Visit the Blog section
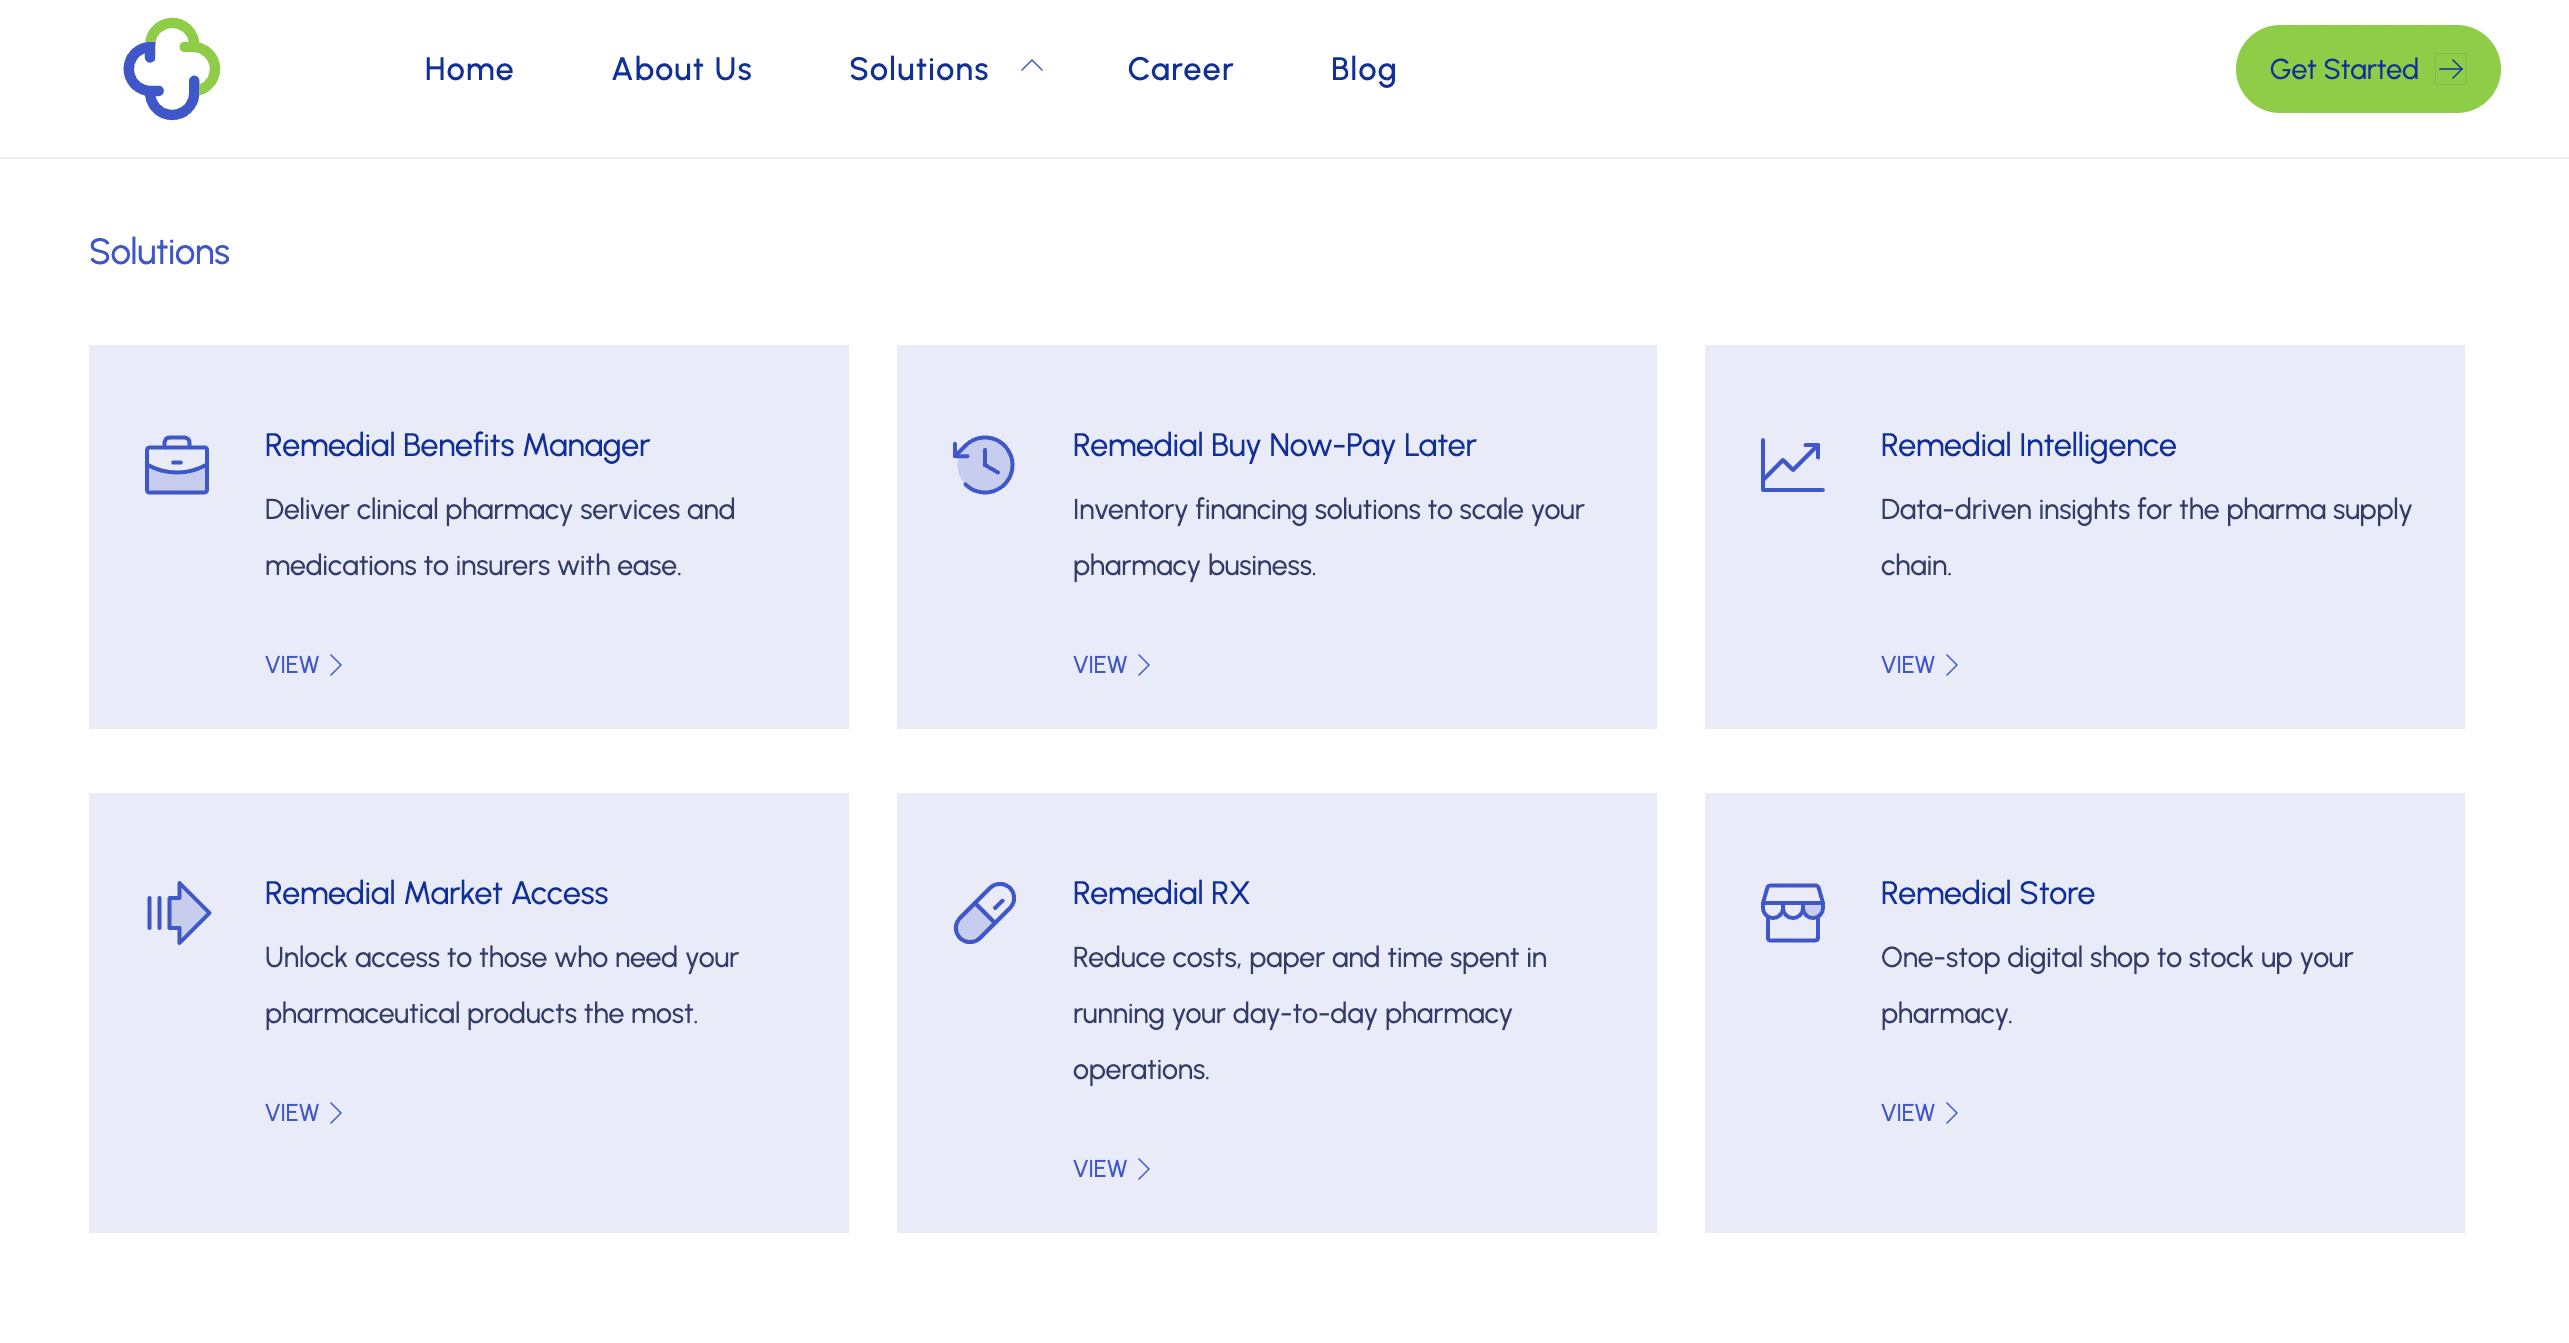Viewport: 2569px width, 1343px height. tap(1362, 69)
